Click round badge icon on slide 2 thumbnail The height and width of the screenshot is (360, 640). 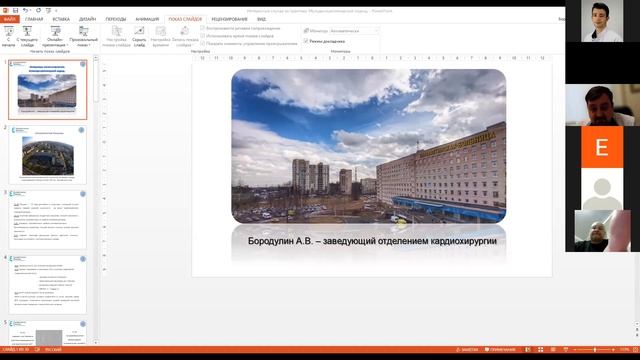pyautogui.click(x=81, y=130)
